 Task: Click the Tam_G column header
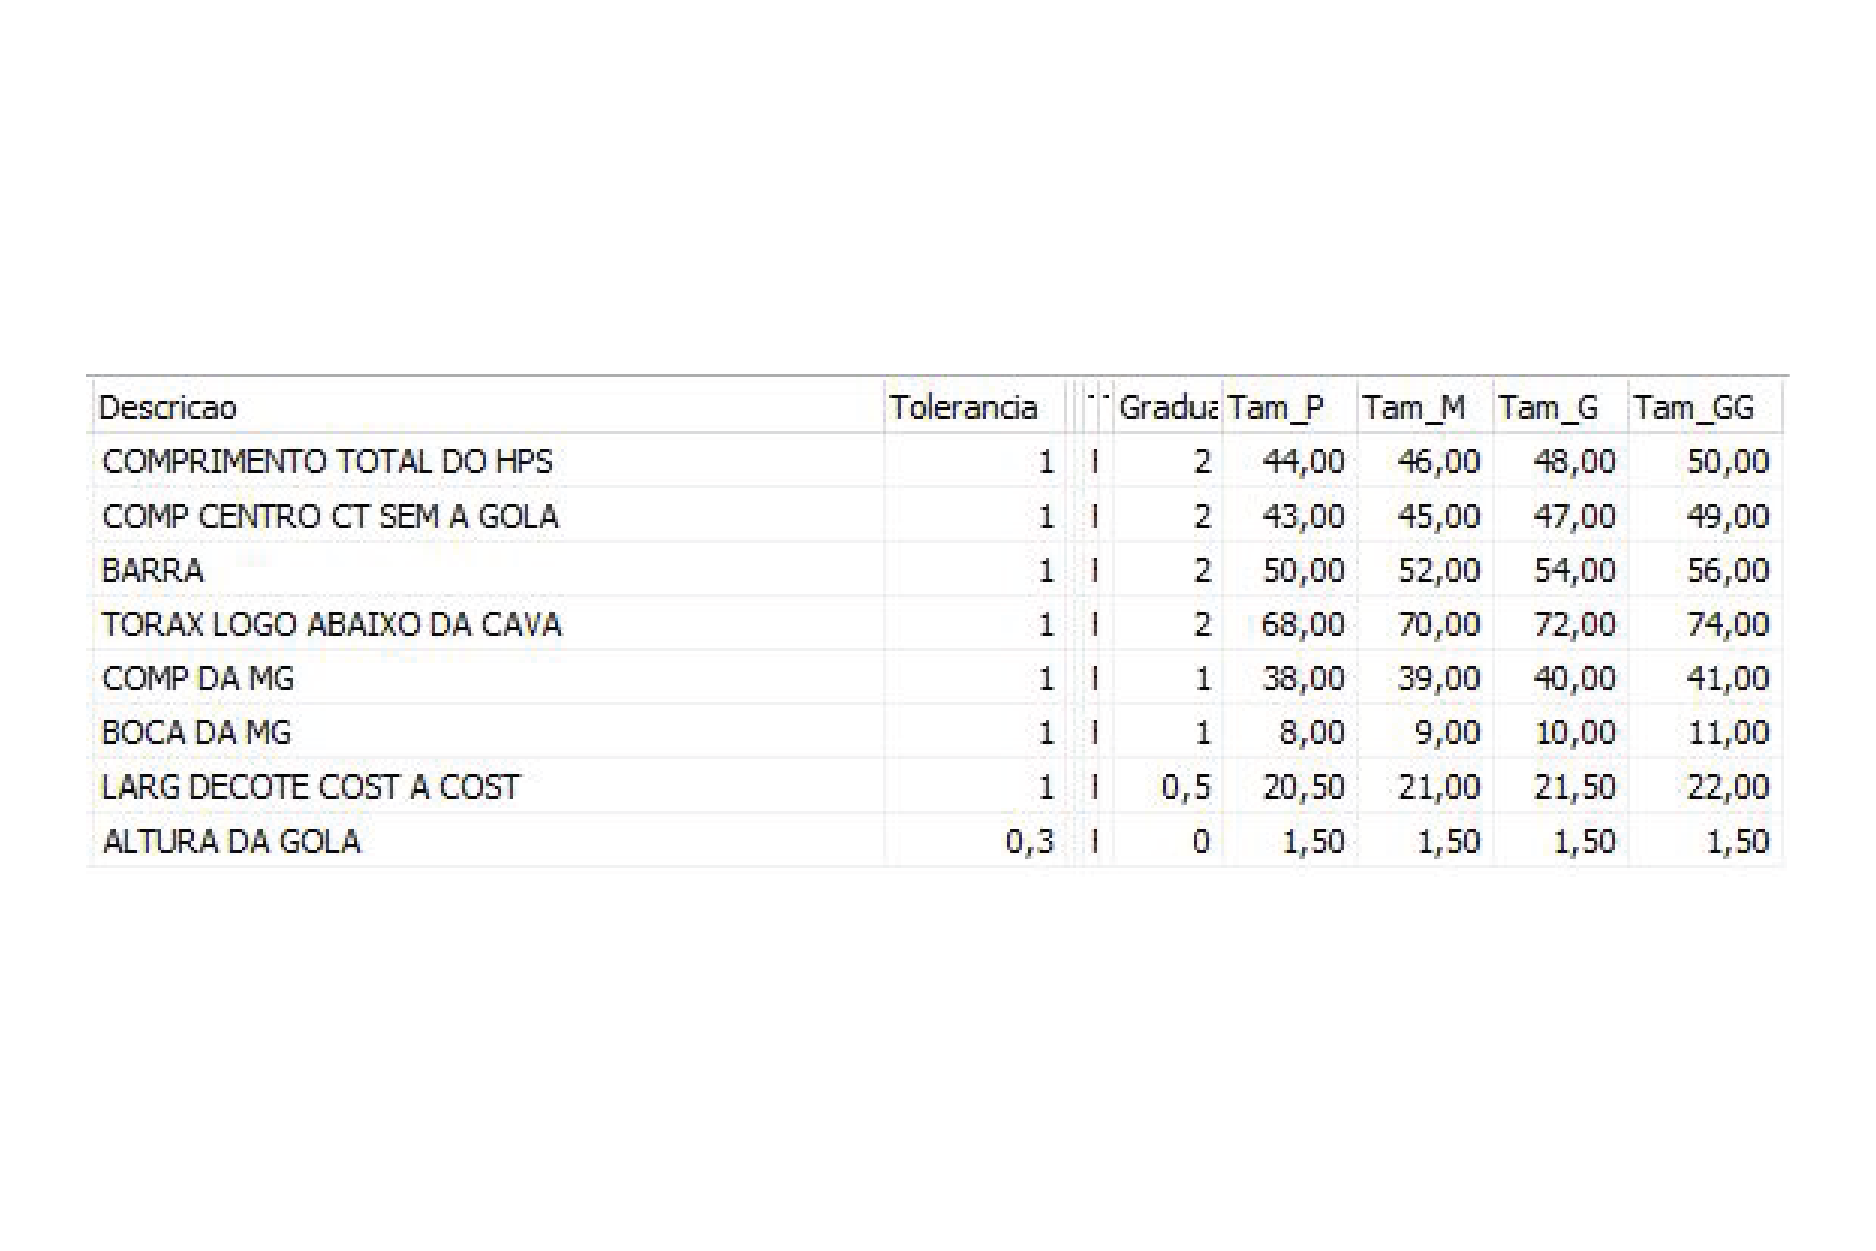click(x=1560, y=407)
